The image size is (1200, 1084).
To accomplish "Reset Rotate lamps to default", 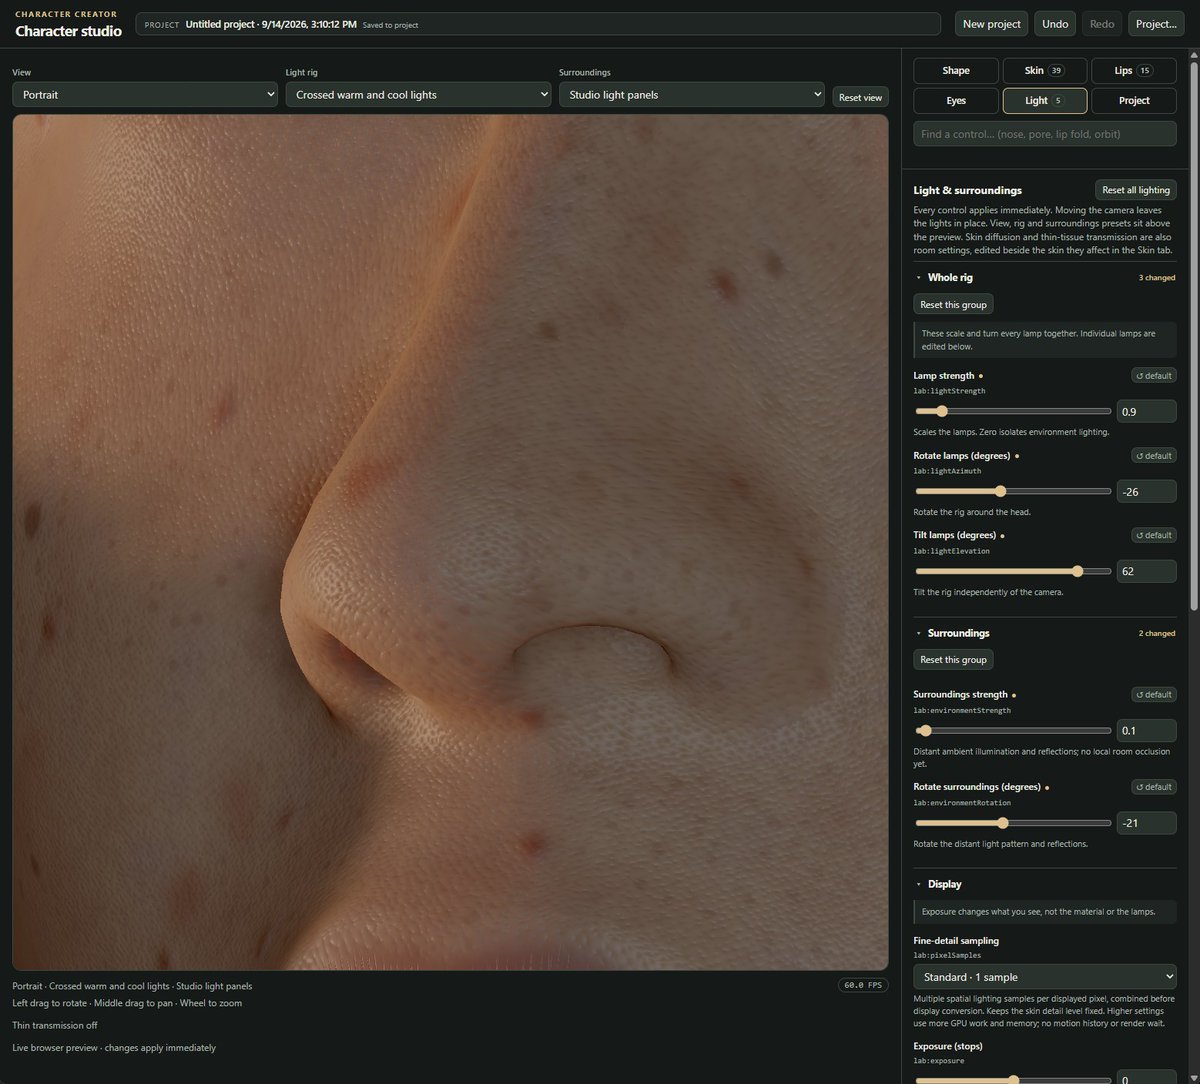I will click(1153, 456).
